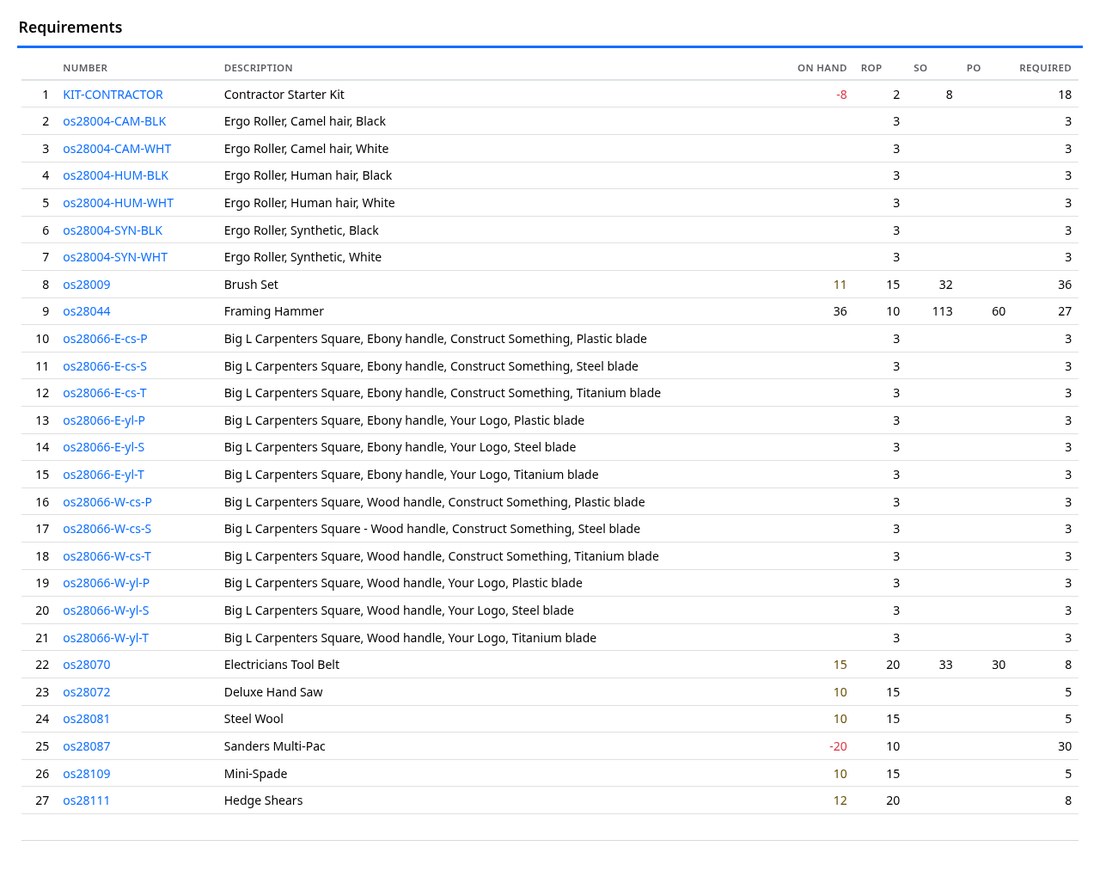Click the REQUIRED column header

pos(1045,68)
